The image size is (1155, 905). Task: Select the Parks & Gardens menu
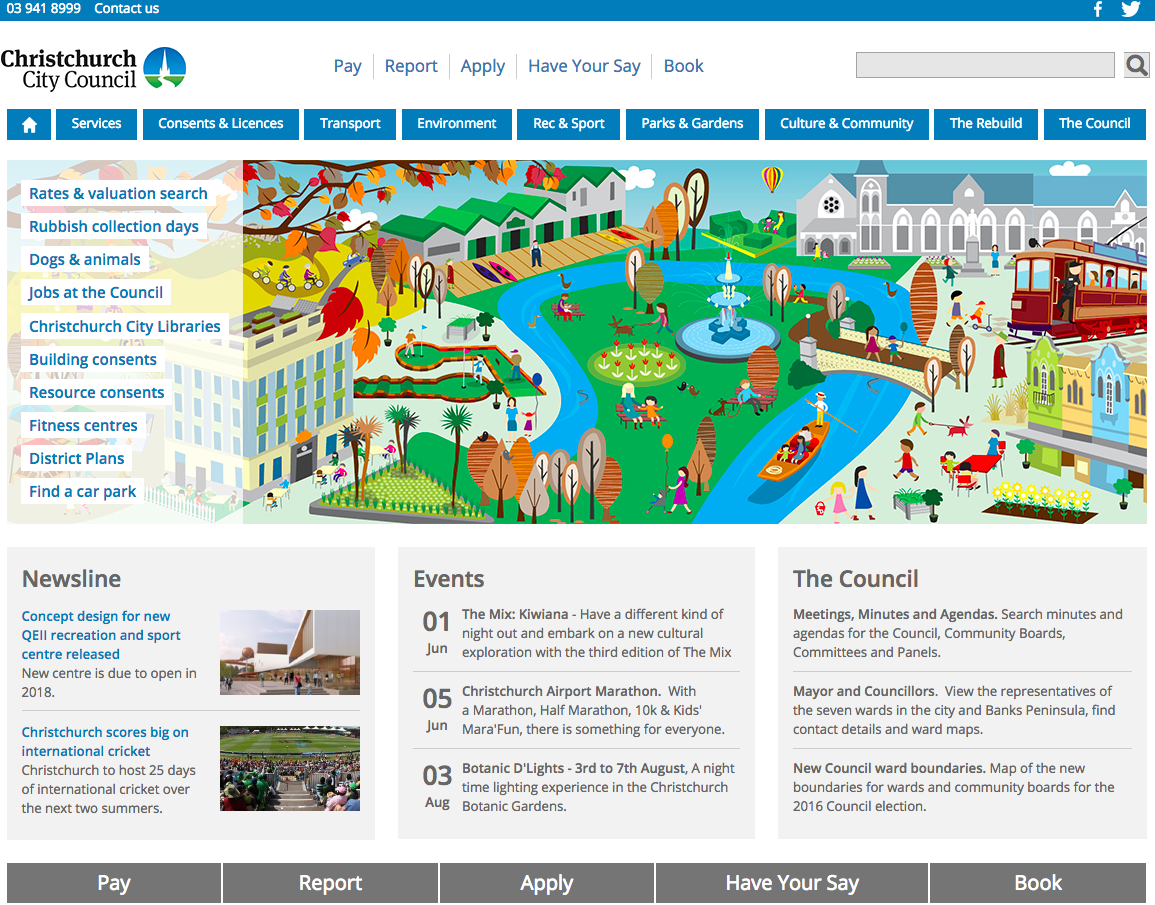(692, 124)
